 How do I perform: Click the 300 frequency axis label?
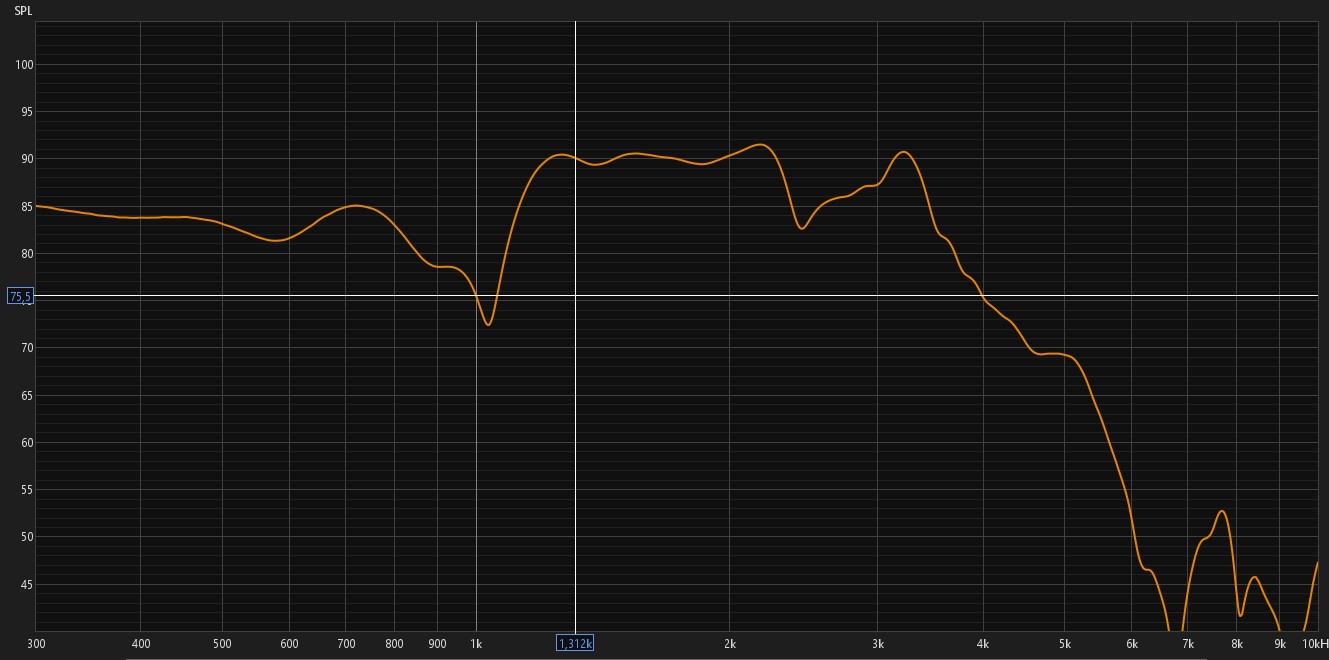coord(36,644)
